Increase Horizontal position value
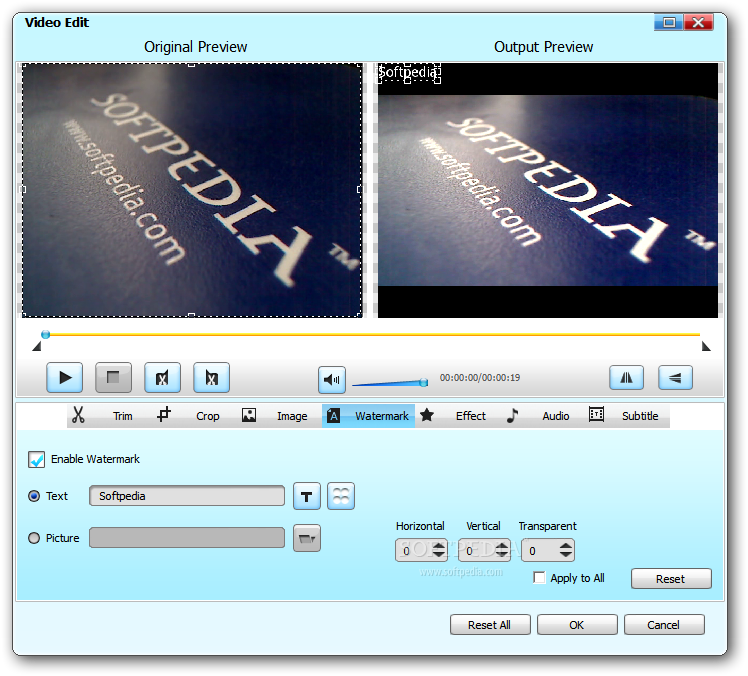Screen dimensions: 748x676 click(x=439, y=546)
